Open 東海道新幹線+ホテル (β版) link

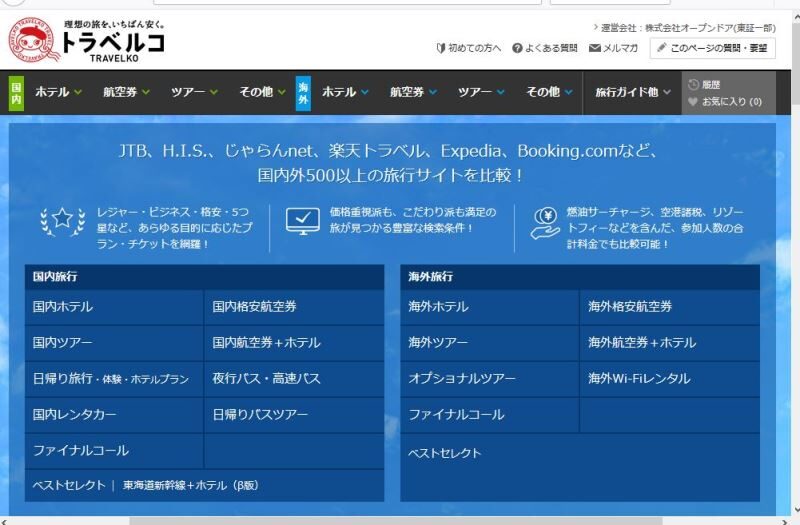point(190,485)
